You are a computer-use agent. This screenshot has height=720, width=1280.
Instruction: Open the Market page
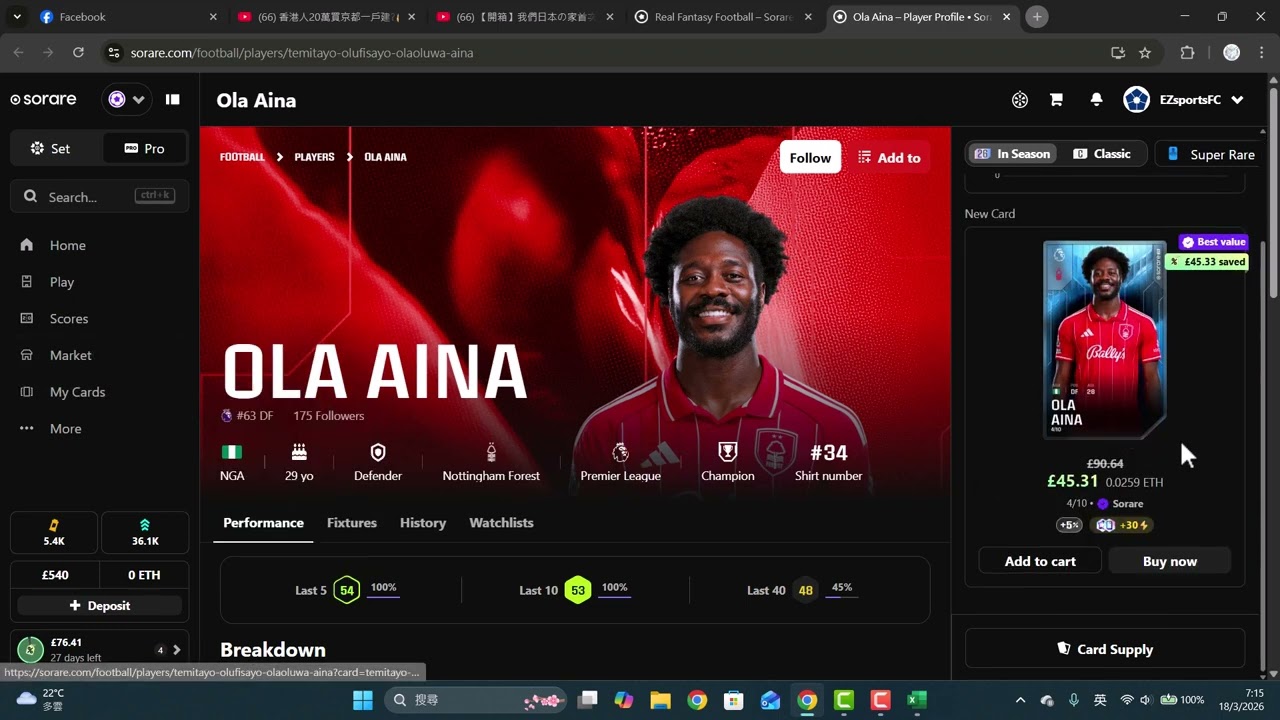(70, 355)
